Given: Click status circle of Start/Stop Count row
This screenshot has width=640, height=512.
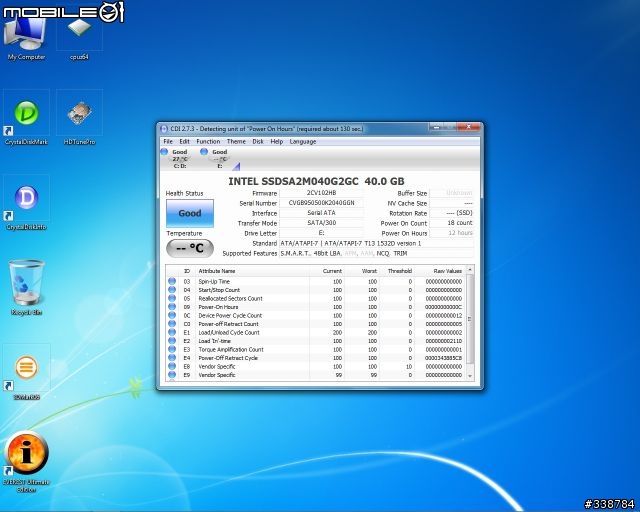Looking at the screenshot, I should point(172,290).
